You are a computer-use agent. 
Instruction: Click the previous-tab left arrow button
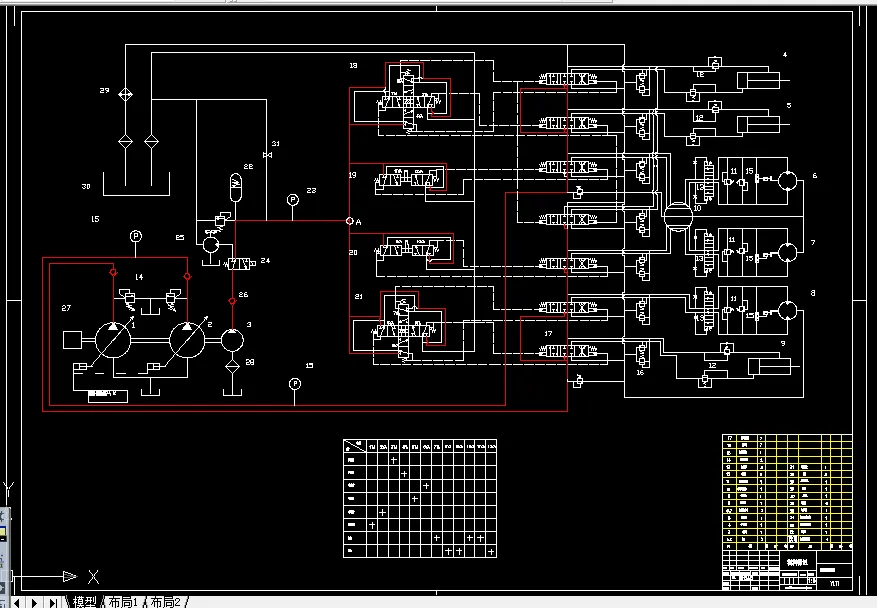click(17, 603)
